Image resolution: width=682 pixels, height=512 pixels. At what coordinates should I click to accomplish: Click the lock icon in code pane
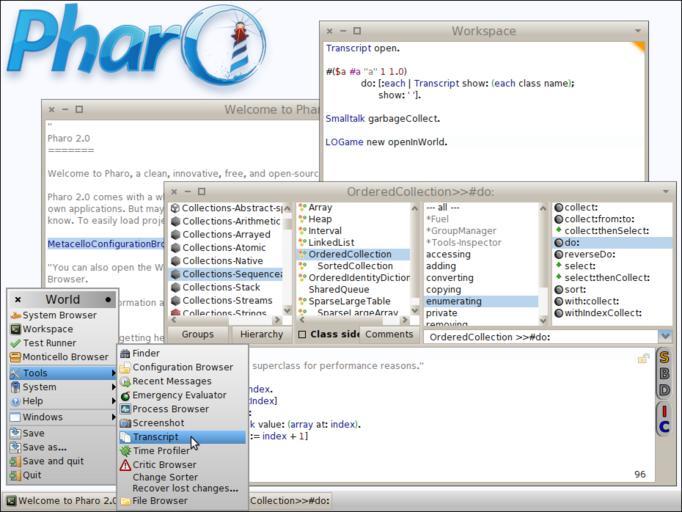(643, 358)
